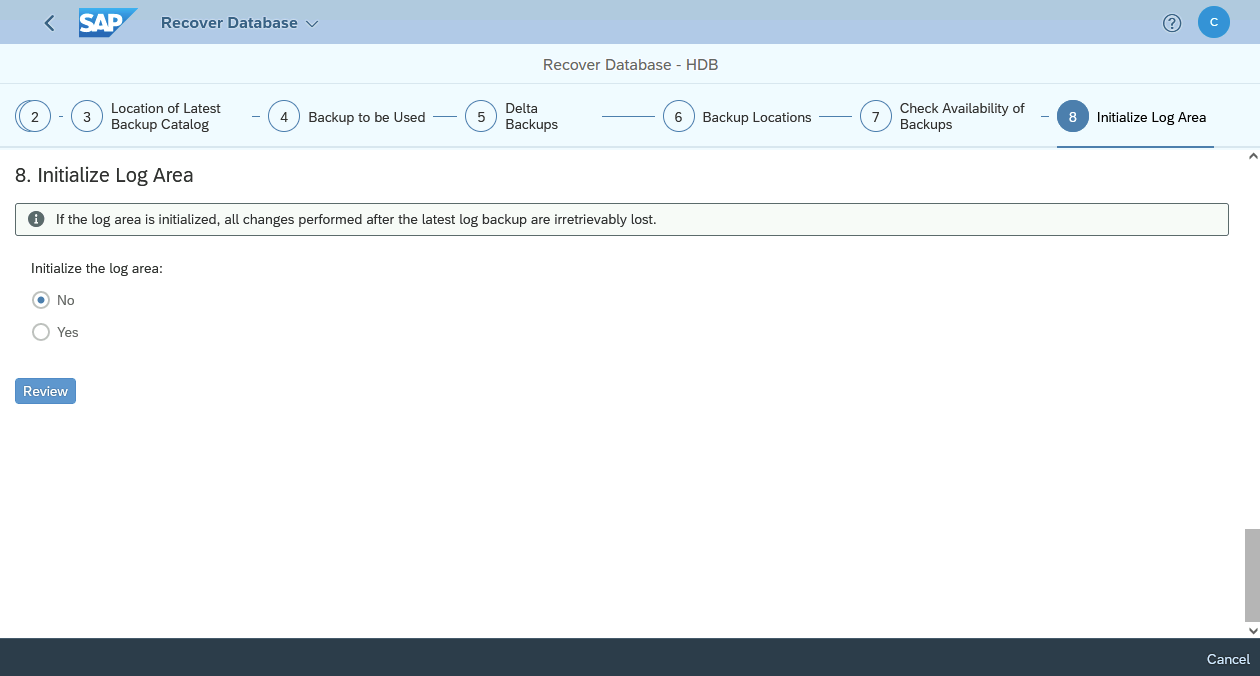Navigate back using the back arrow
The height and width of the screenshot is (676, 1260).
tap(49, 21)
